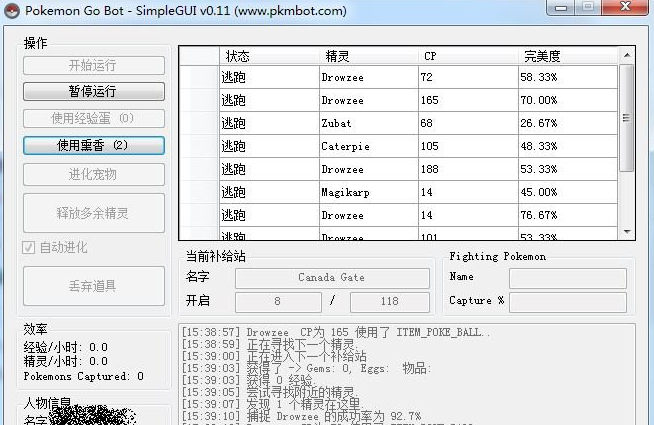Click the 48.33% perfection cell
654x425 pixels.
(568, 146)
